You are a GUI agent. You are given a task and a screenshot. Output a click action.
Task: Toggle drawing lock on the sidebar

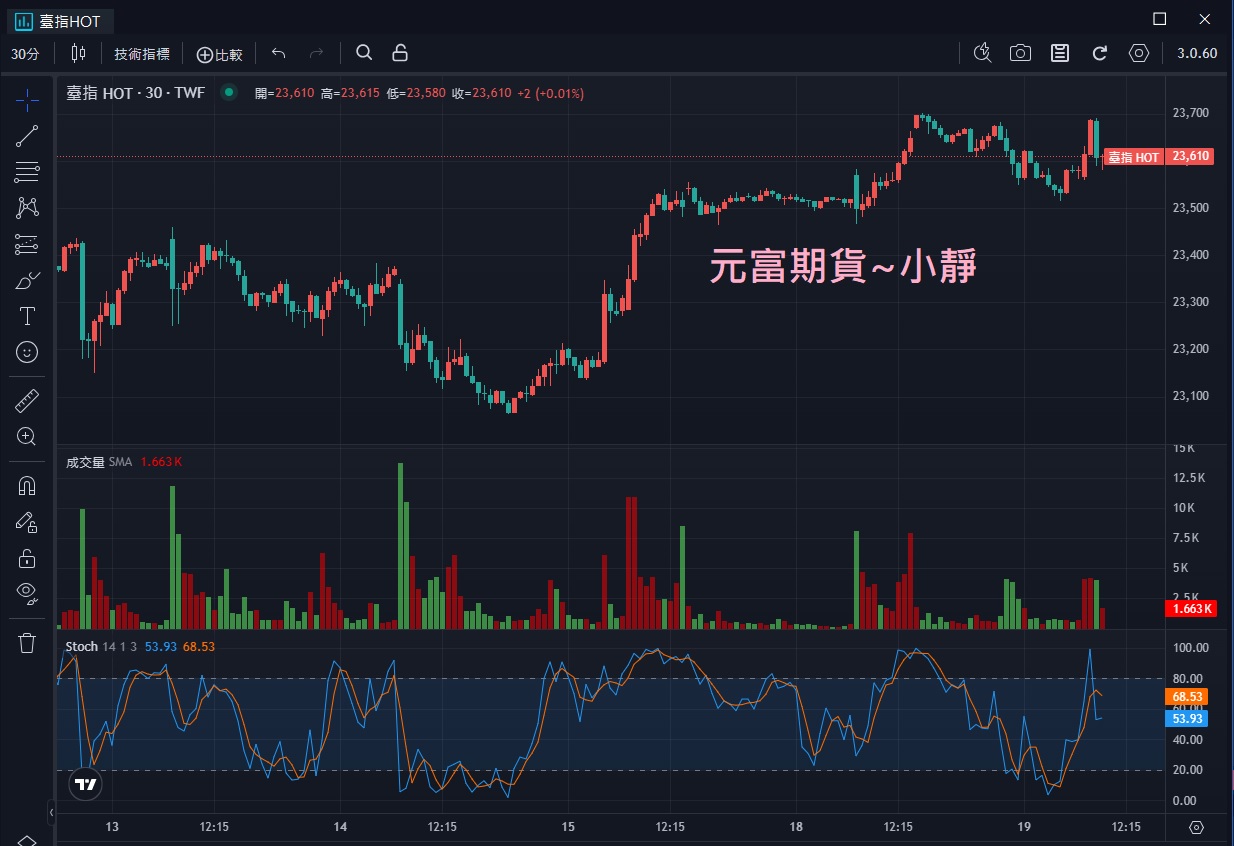27,558
